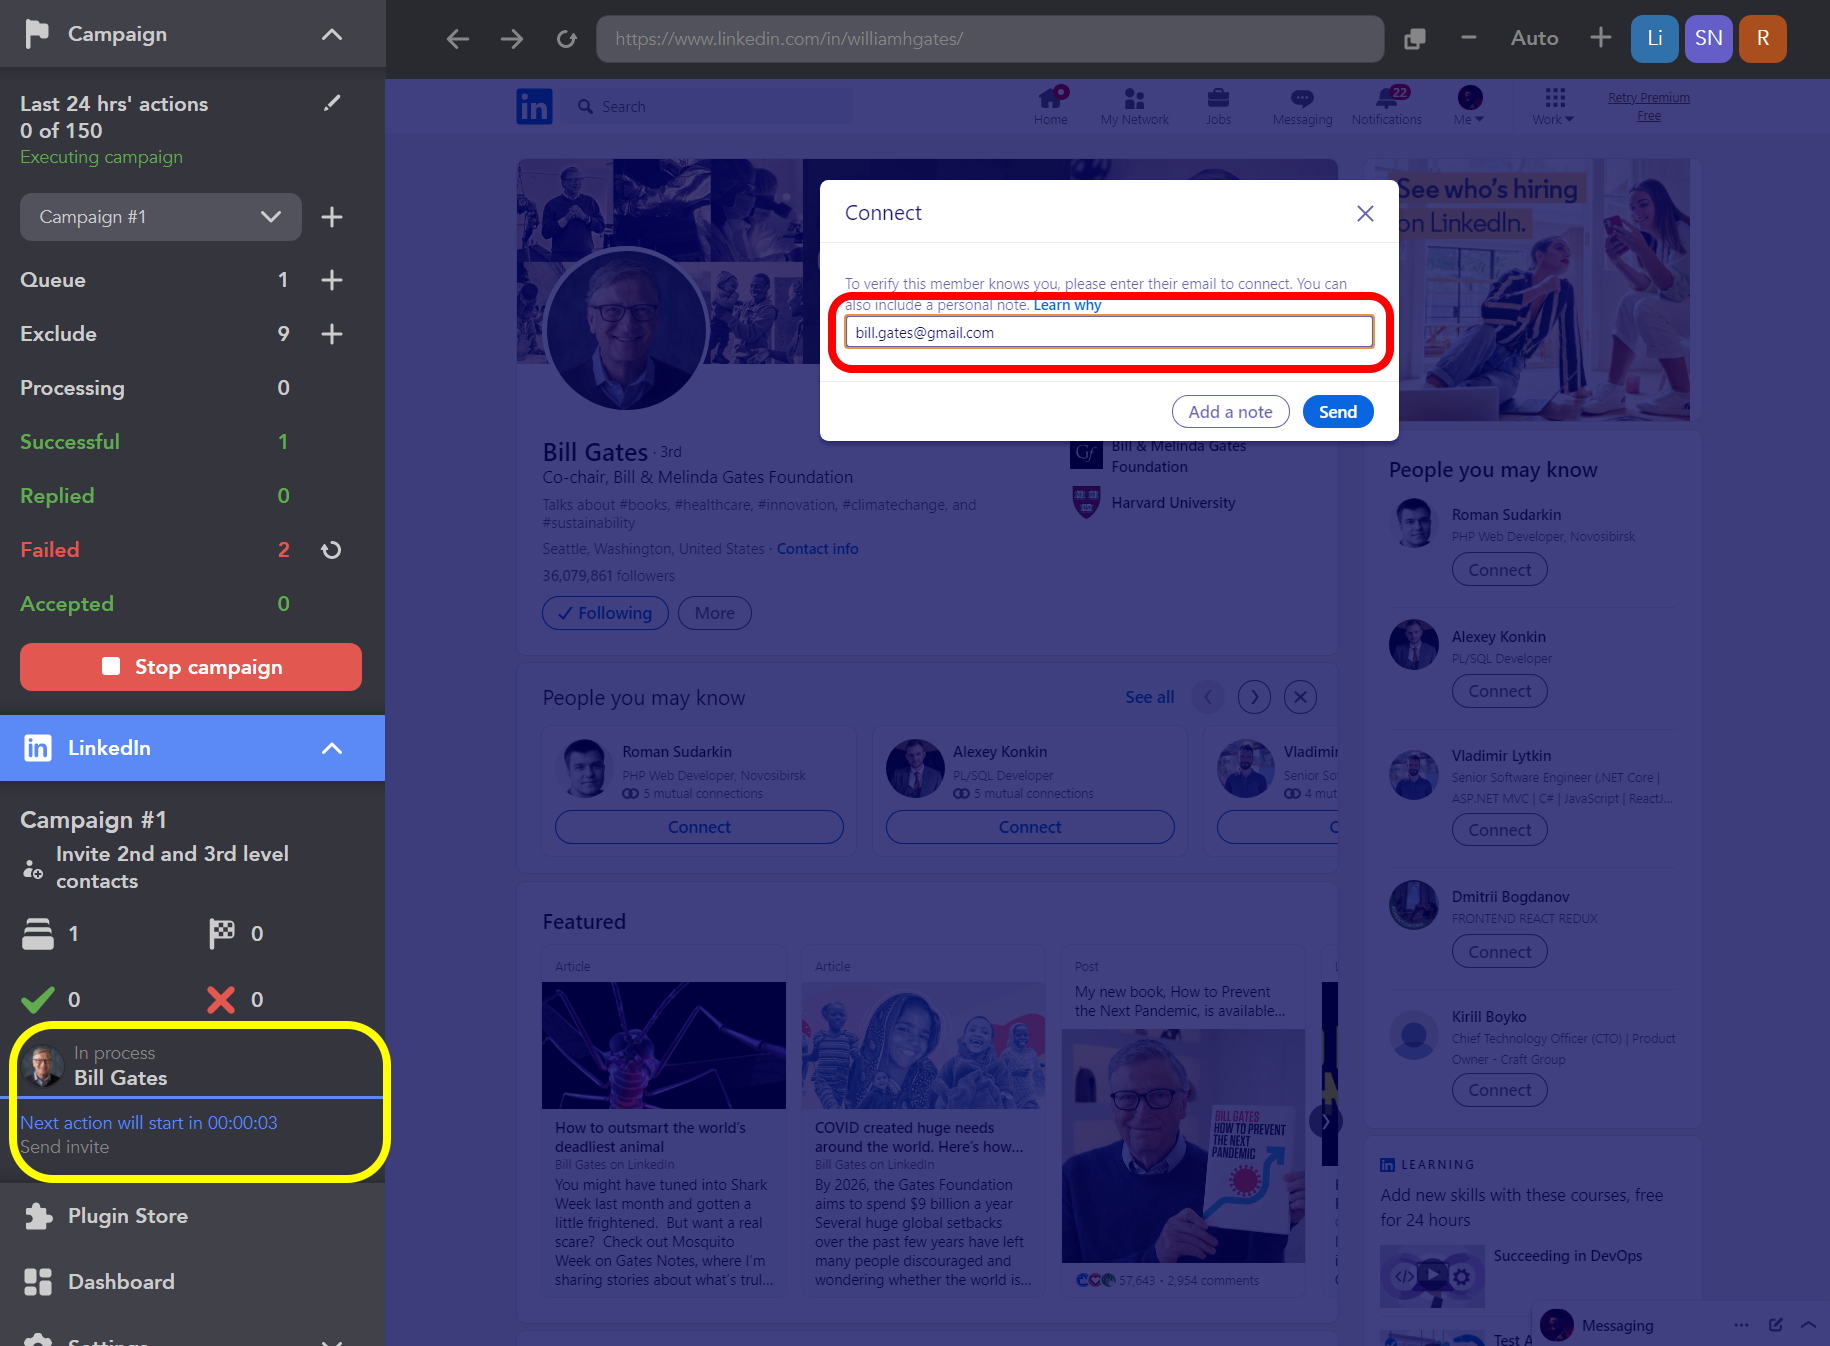The height and width of the screenshot is (1346, 1830).
Task: Dismiss People you may know carousel
Action: [x=1300, y=697]
